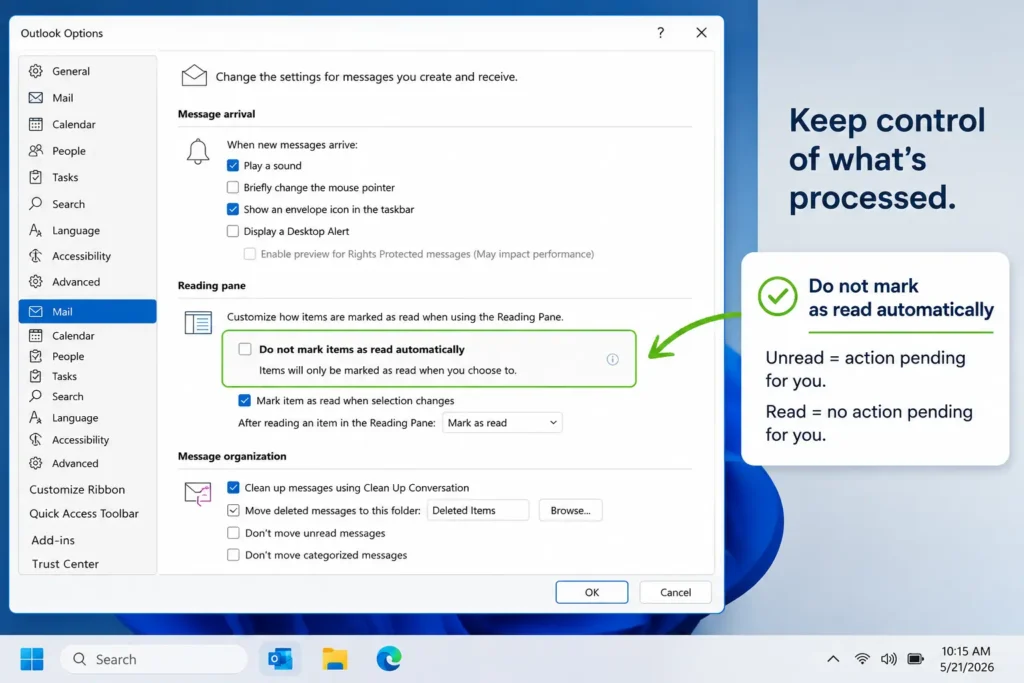Click the battery icon in system tray
The image size is (1024, 683).
916,659
